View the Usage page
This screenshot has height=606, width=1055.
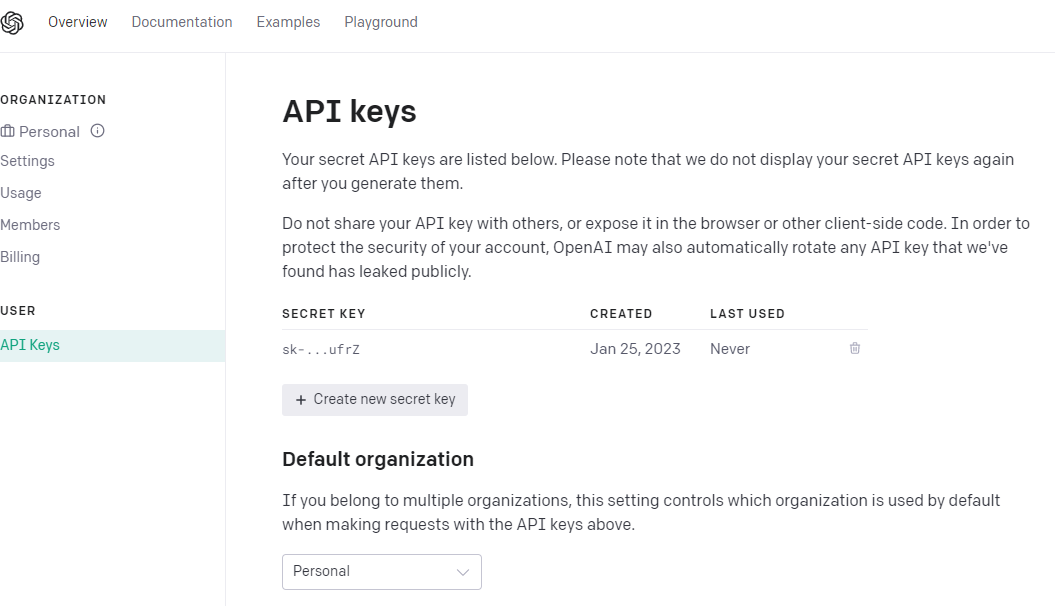[21, 193]
